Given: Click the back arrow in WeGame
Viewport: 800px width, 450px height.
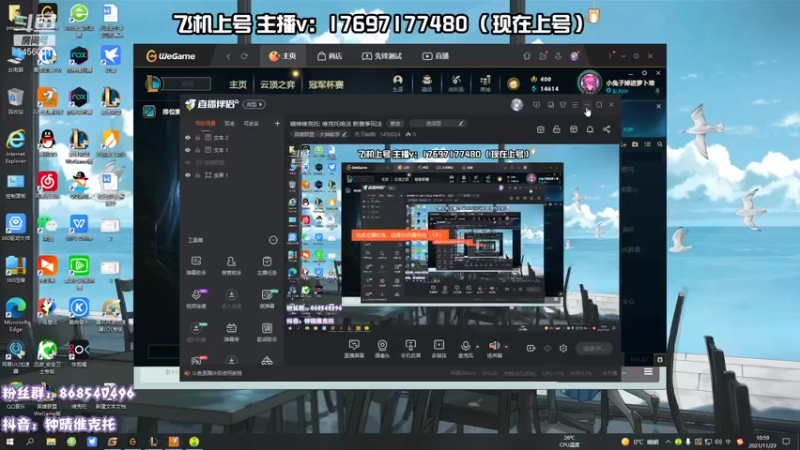Looking at the screenshot, I should pyautogui.click(x=228, y=56).
